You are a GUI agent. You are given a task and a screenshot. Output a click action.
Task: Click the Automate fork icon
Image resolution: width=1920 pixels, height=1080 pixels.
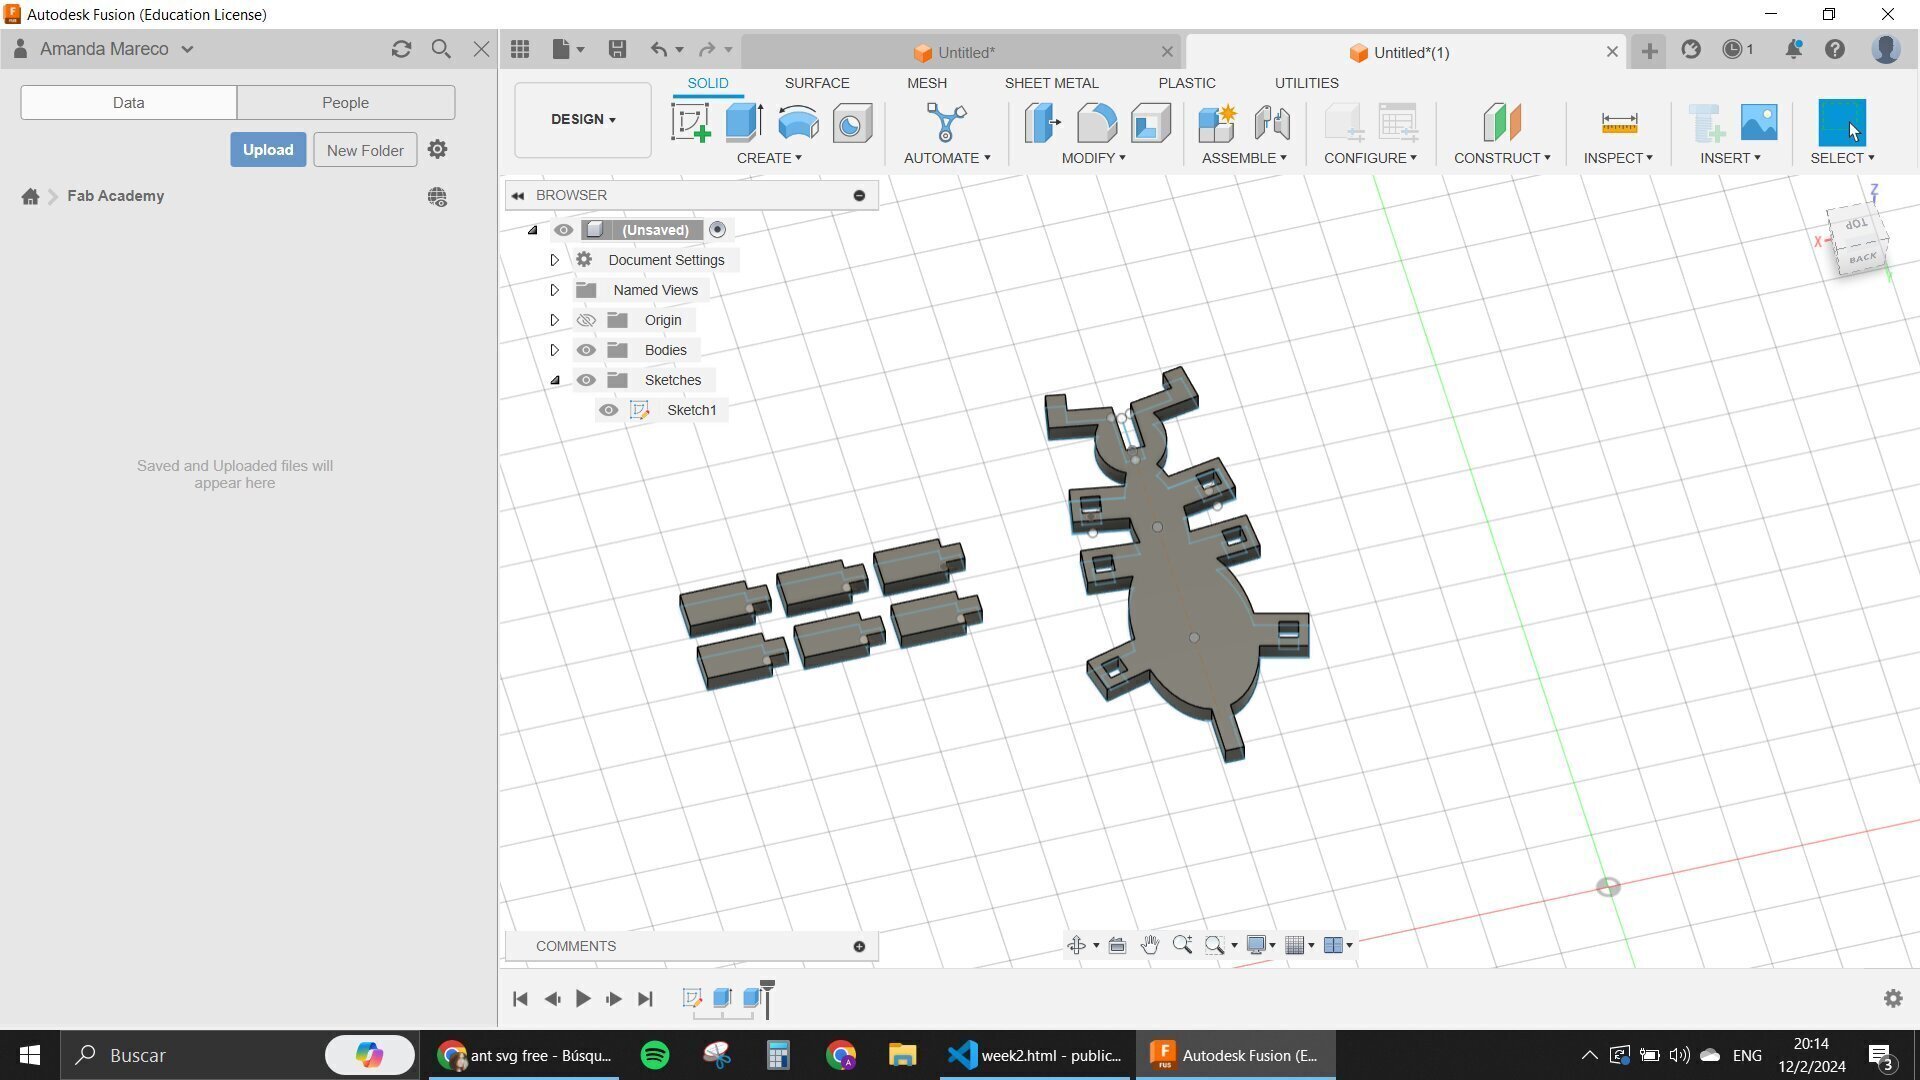tap(946, 123)
